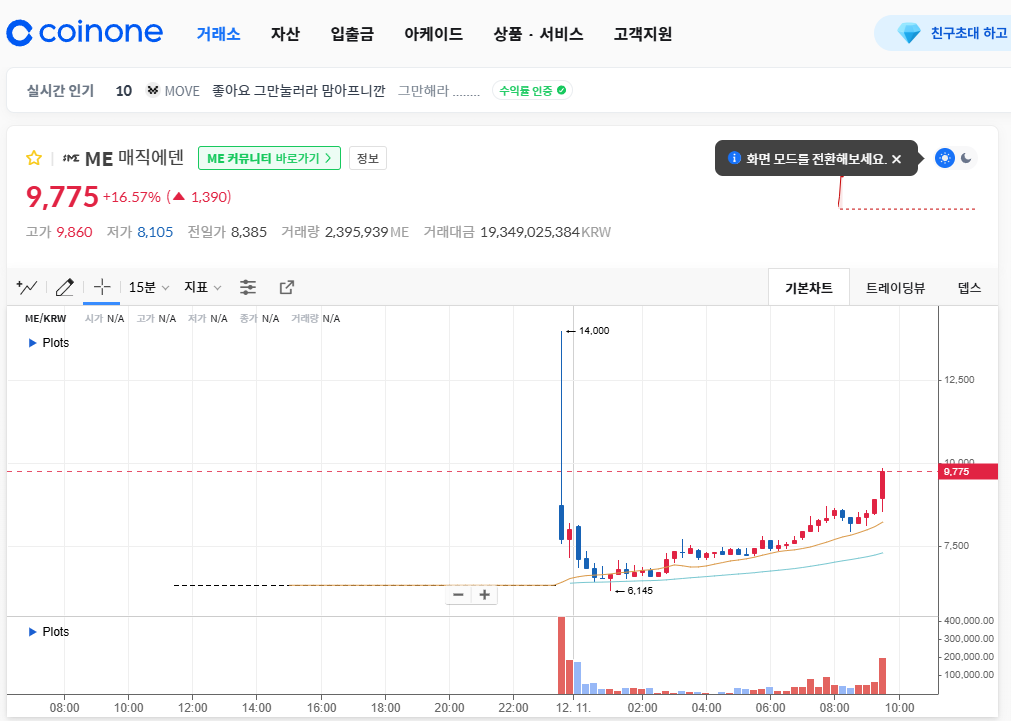This screenshot has width=1011, height=721.
Task: Click the ME coin logo icon
Action: [x=71, y=158]
